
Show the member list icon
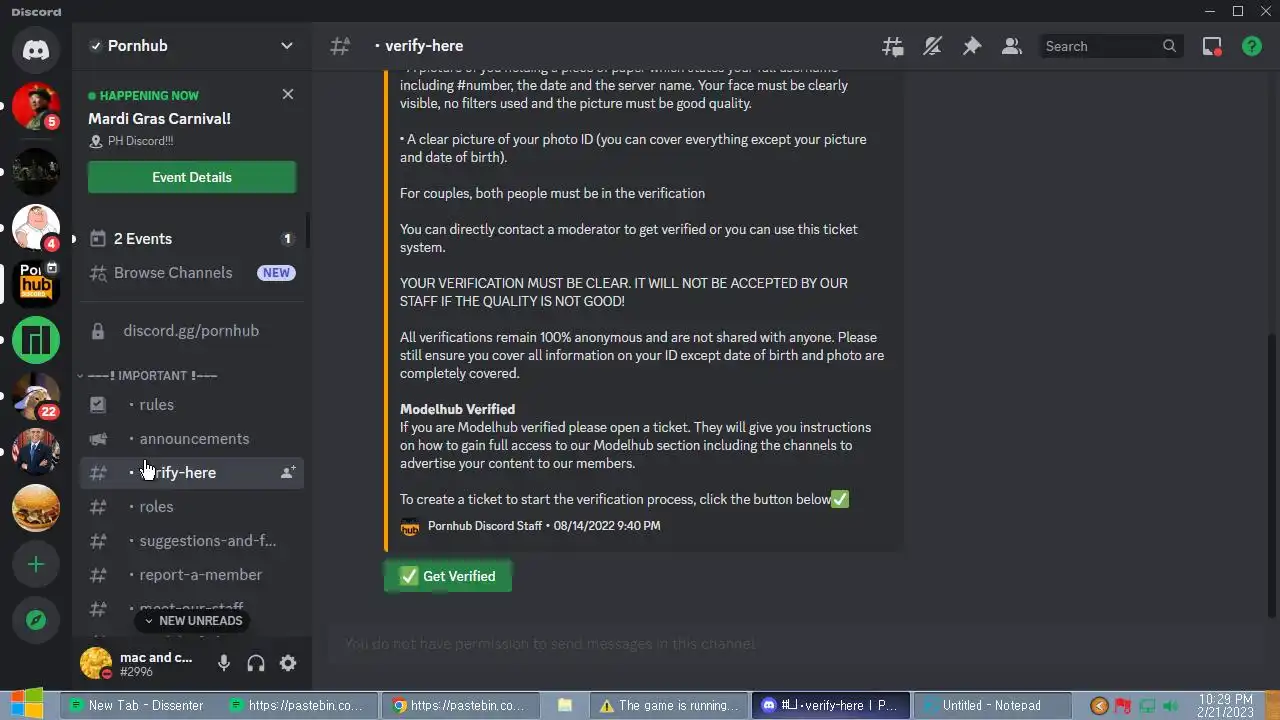[1011, 46]
